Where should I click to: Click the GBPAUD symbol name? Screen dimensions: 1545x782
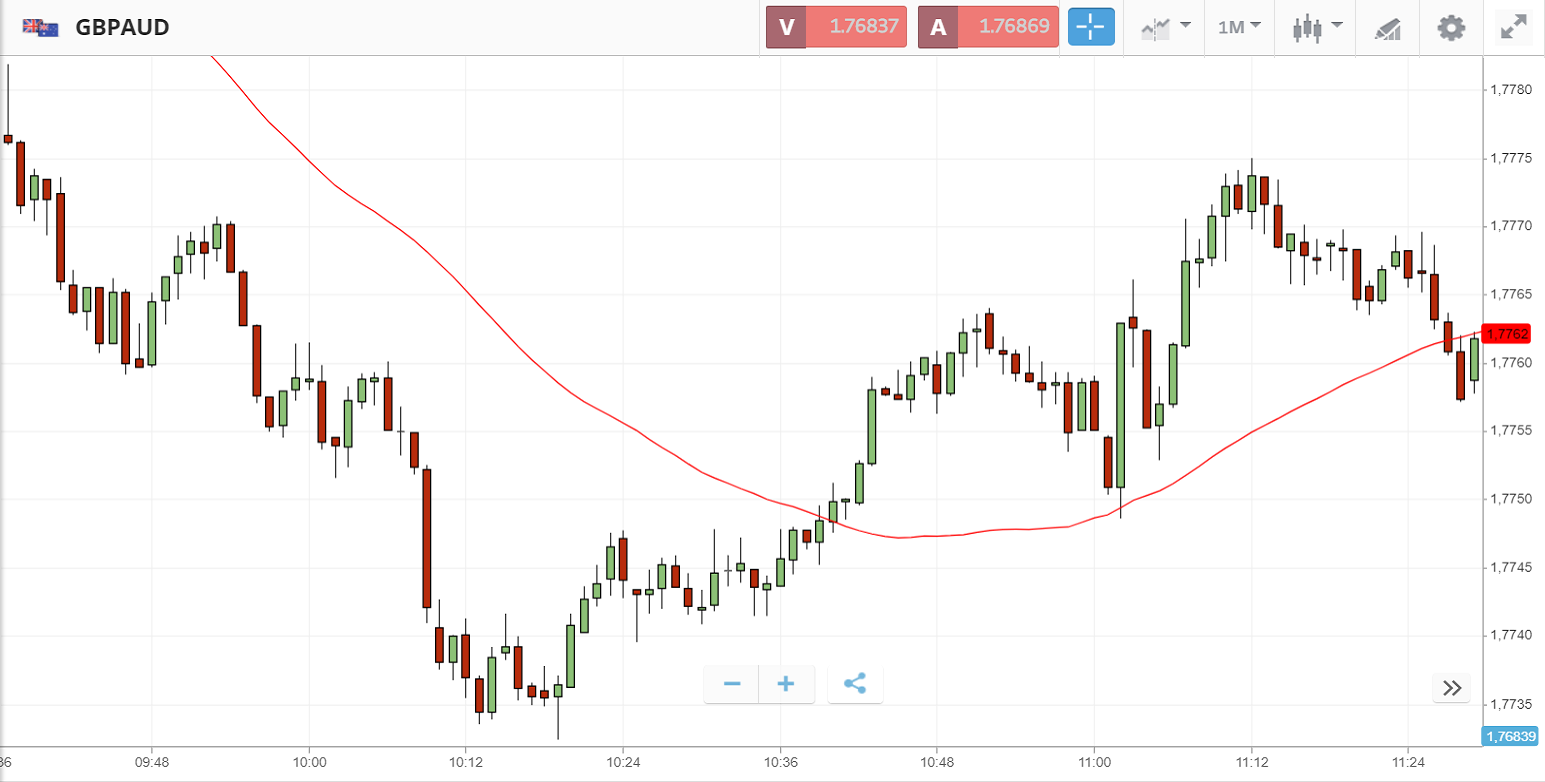coord(122,27)
